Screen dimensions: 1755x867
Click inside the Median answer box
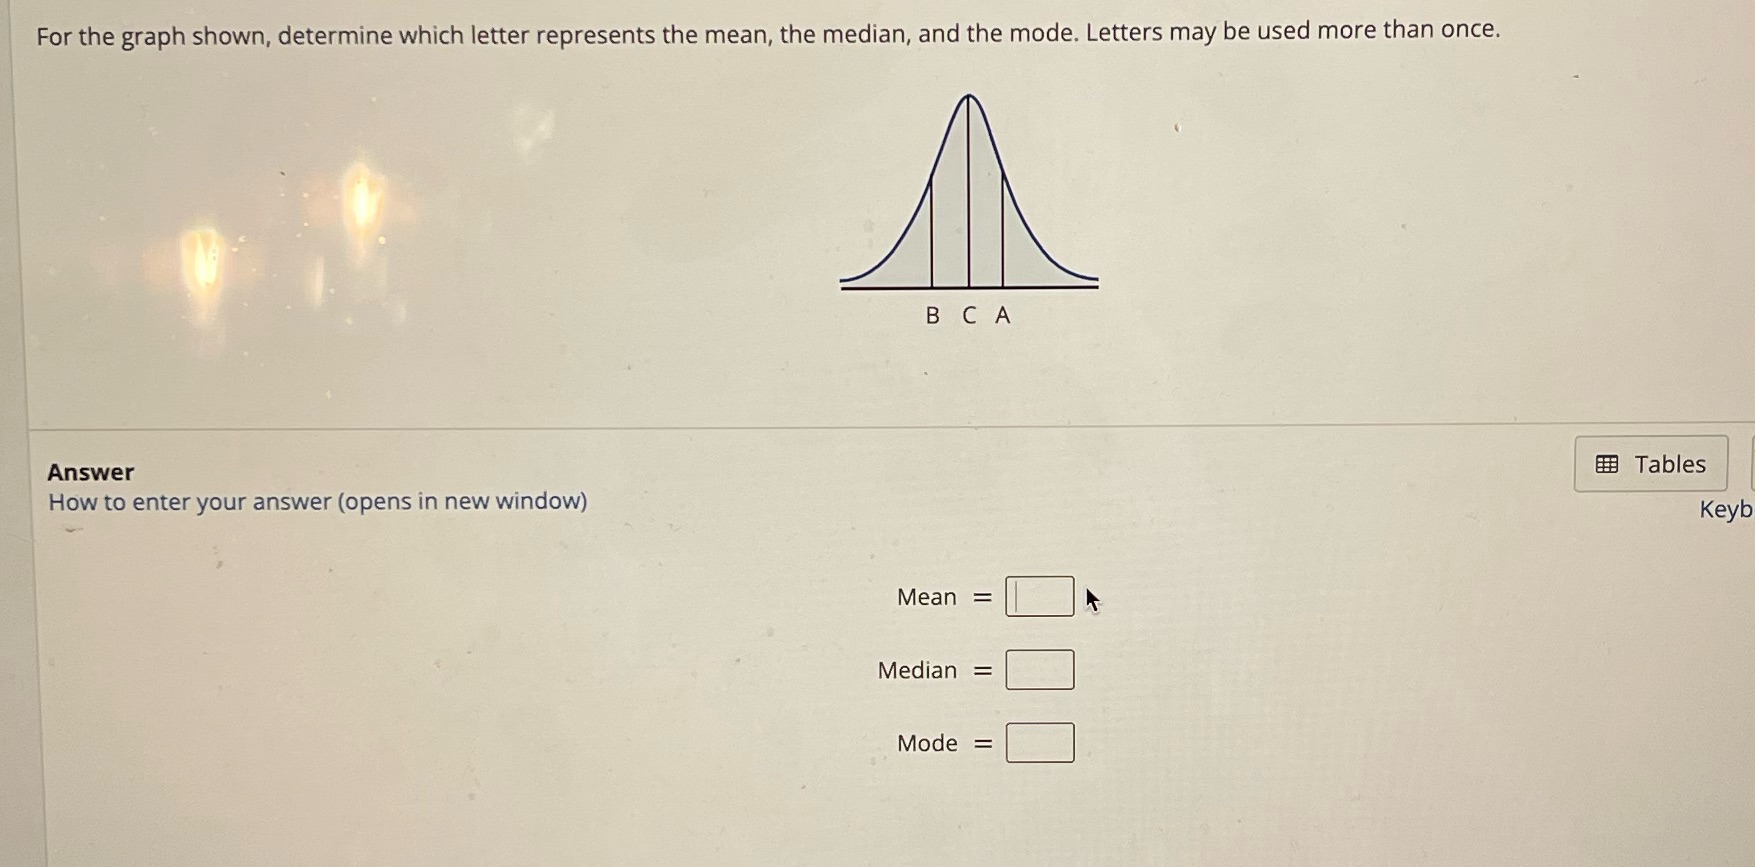coord(1039,669)
